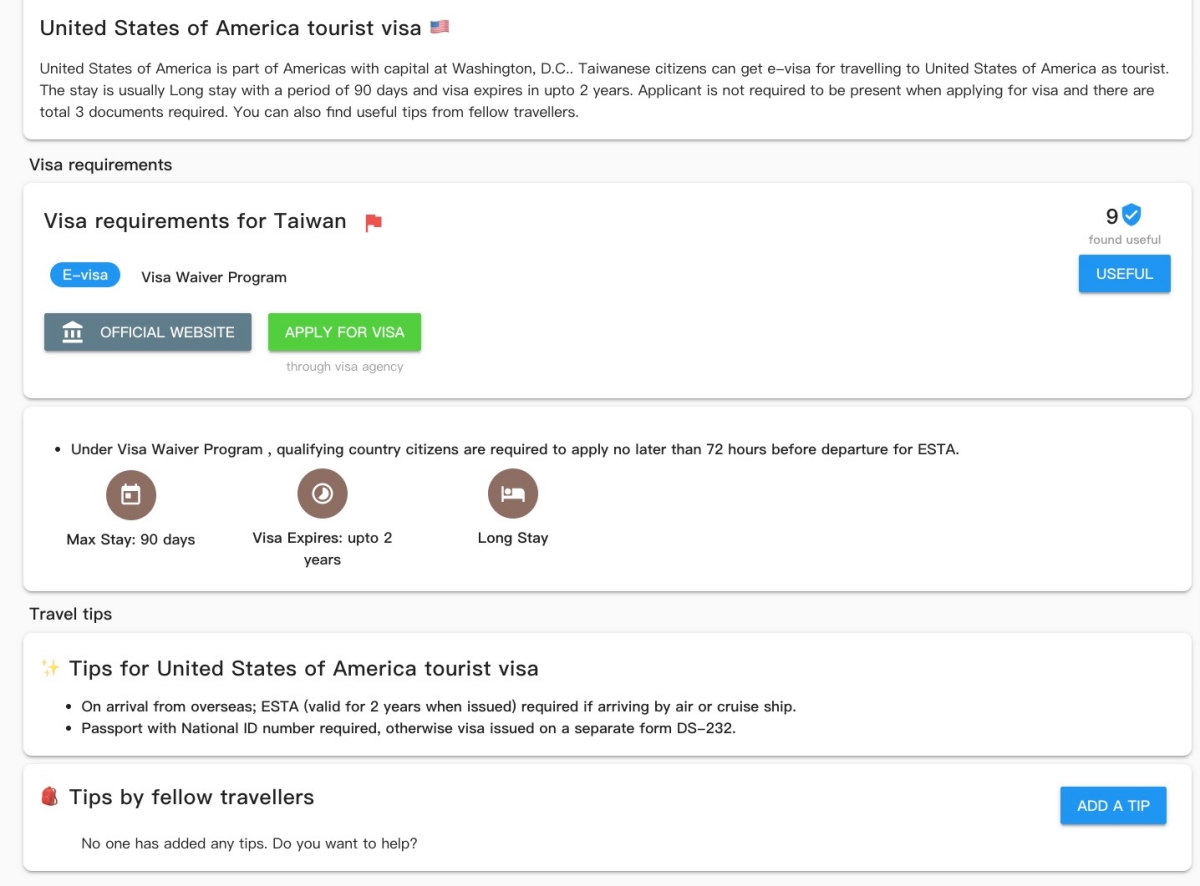Click the Visa Waiver Program label
Image resolution: width=1200 pixels, height=886 pixels.
pos(214,277)
